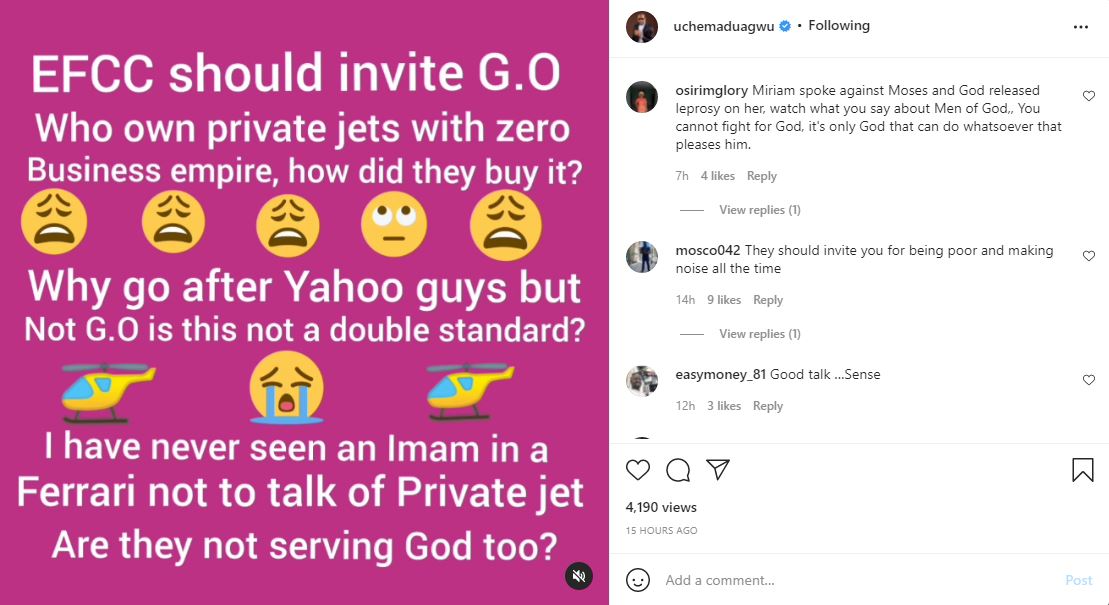Open the emoji picker in the comment box
1109x605 pixels.
tap(638, 580)
